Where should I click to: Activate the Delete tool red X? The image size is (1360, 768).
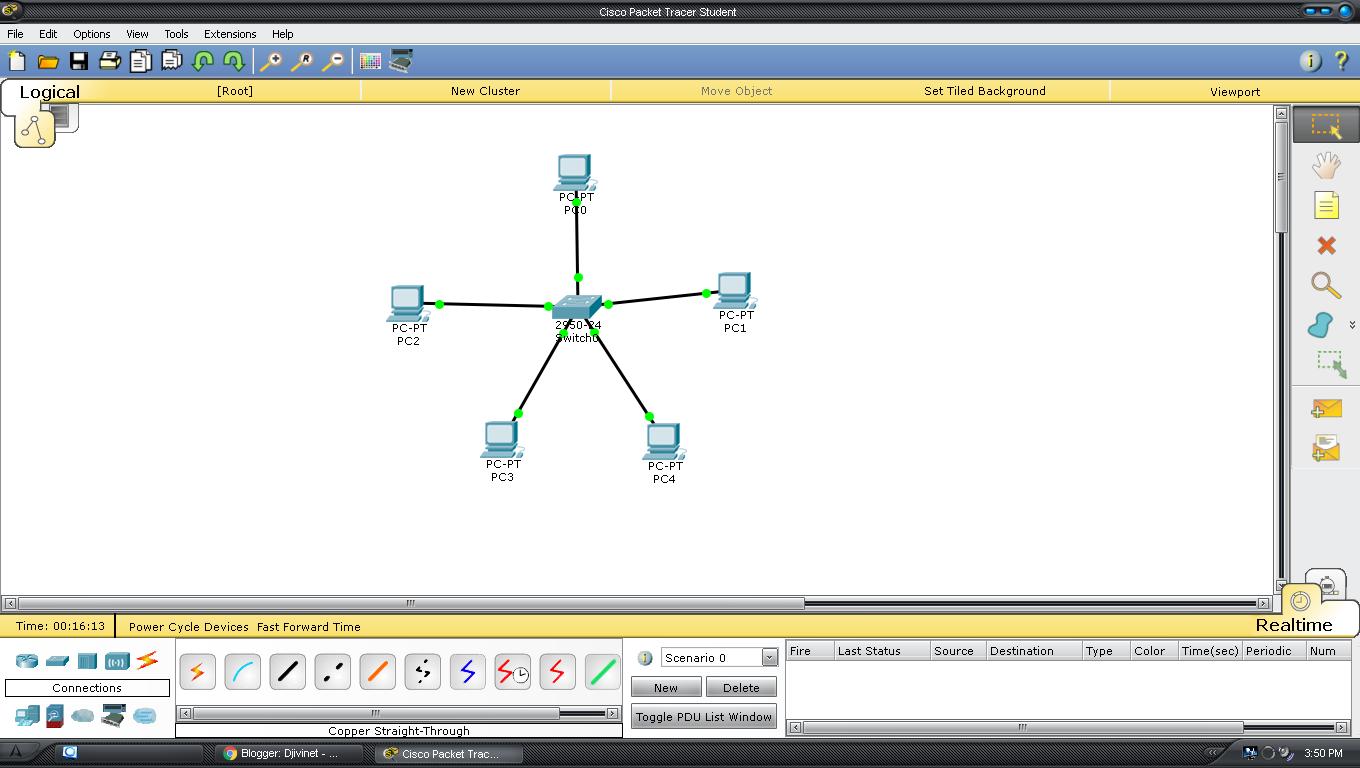tap(1326, 245)
